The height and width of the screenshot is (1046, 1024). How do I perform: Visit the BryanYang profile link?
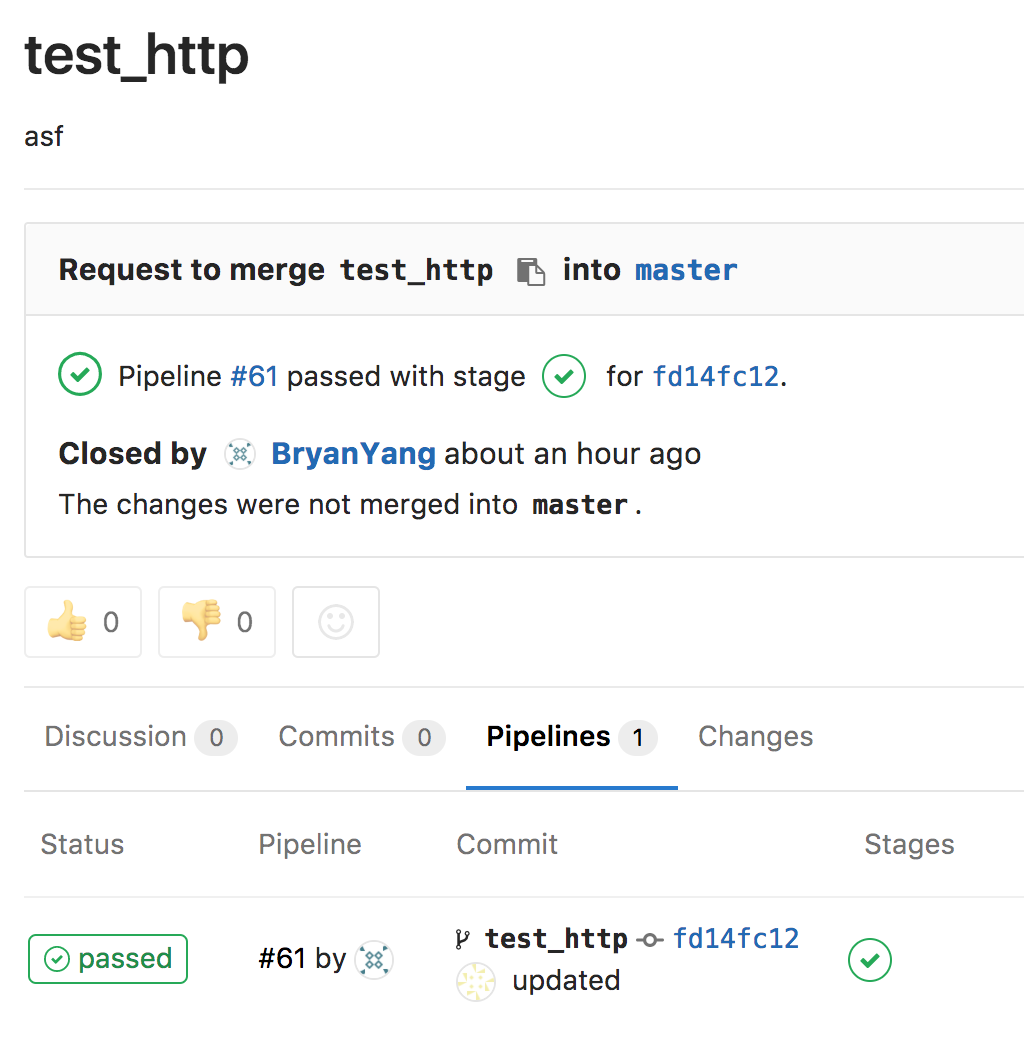click(353, 454)
